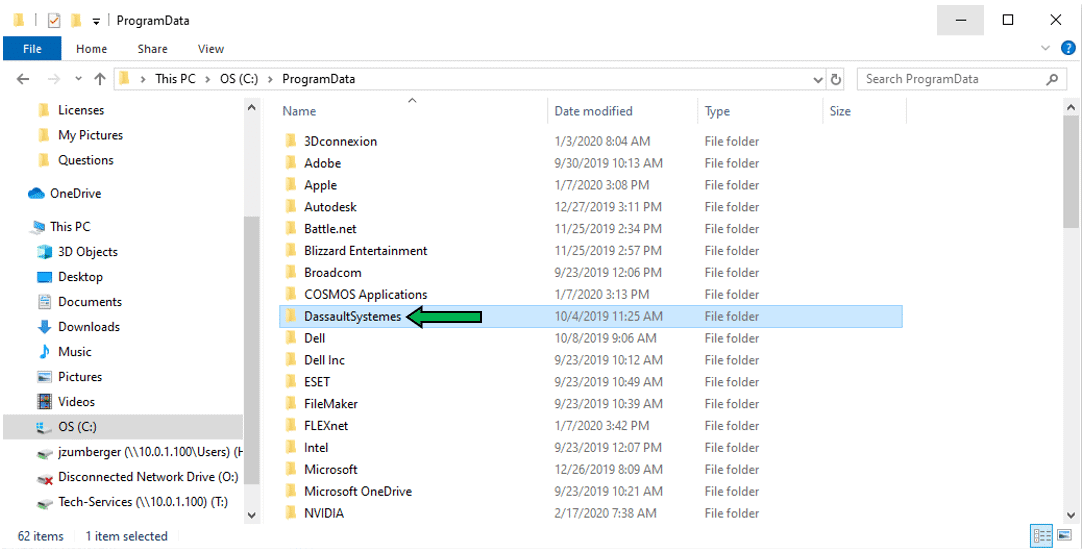Viewport: 1084px width, 549px height.
Task: Select the DassaultSystemes folder
Action: (x=352, y=317)
